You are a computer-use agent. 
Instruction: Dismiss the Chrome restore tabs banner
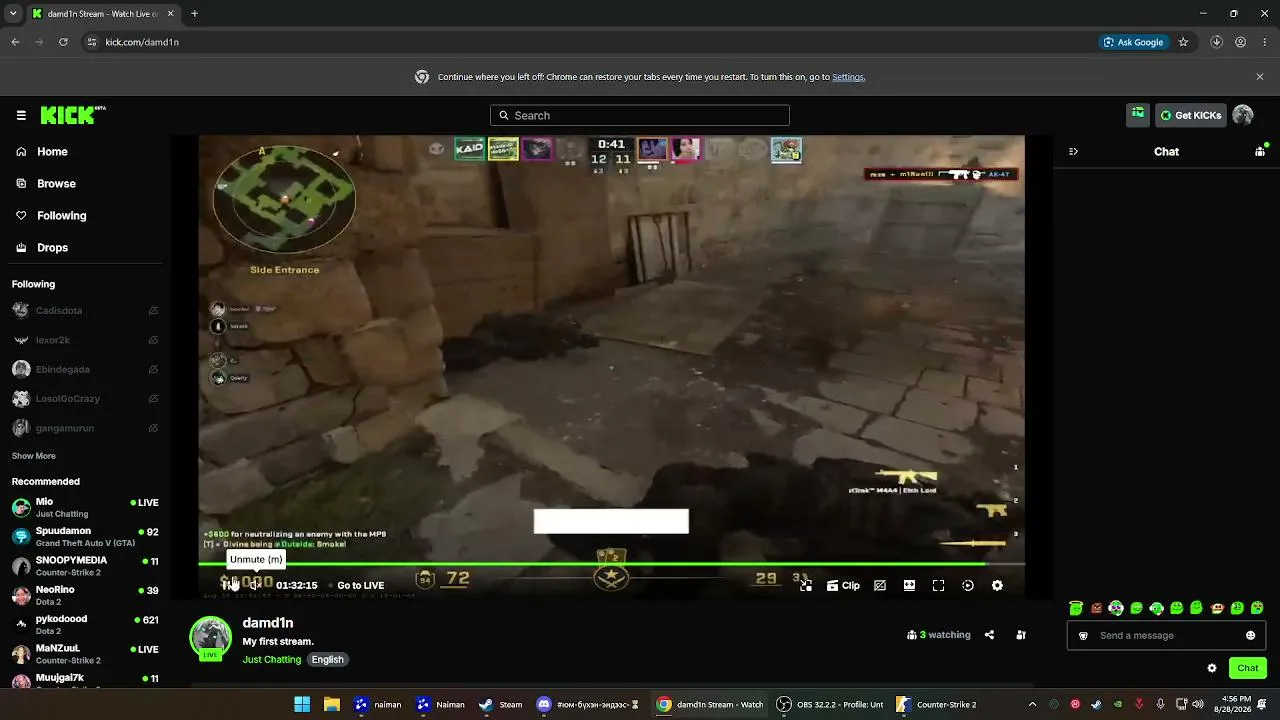1260,77
